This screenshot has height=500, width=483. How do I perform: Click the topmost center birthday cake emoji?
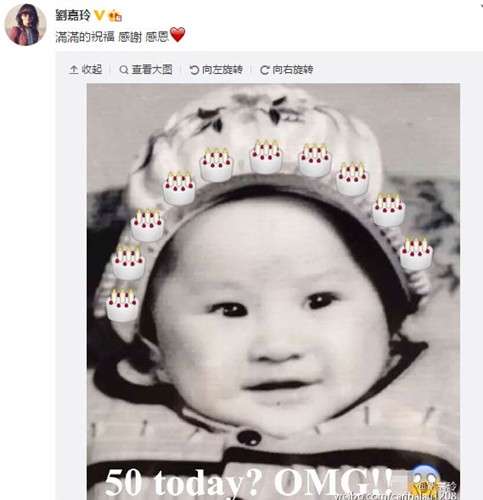(x=266, y=157)
